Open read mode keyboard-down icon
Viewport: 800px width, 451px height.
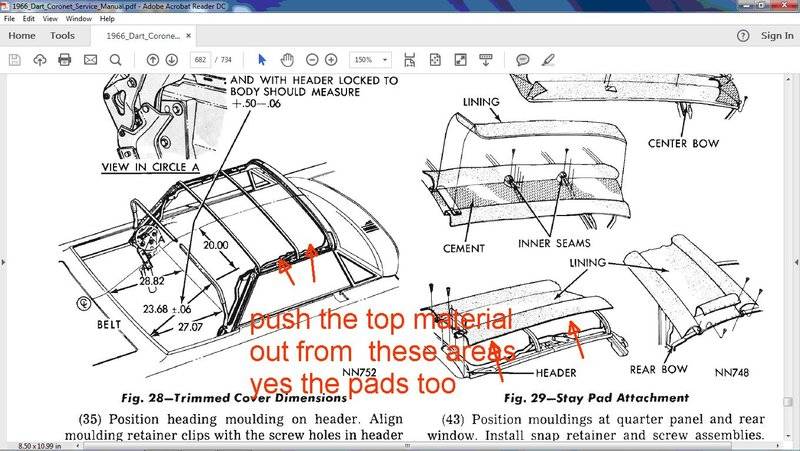click(486, 60)
